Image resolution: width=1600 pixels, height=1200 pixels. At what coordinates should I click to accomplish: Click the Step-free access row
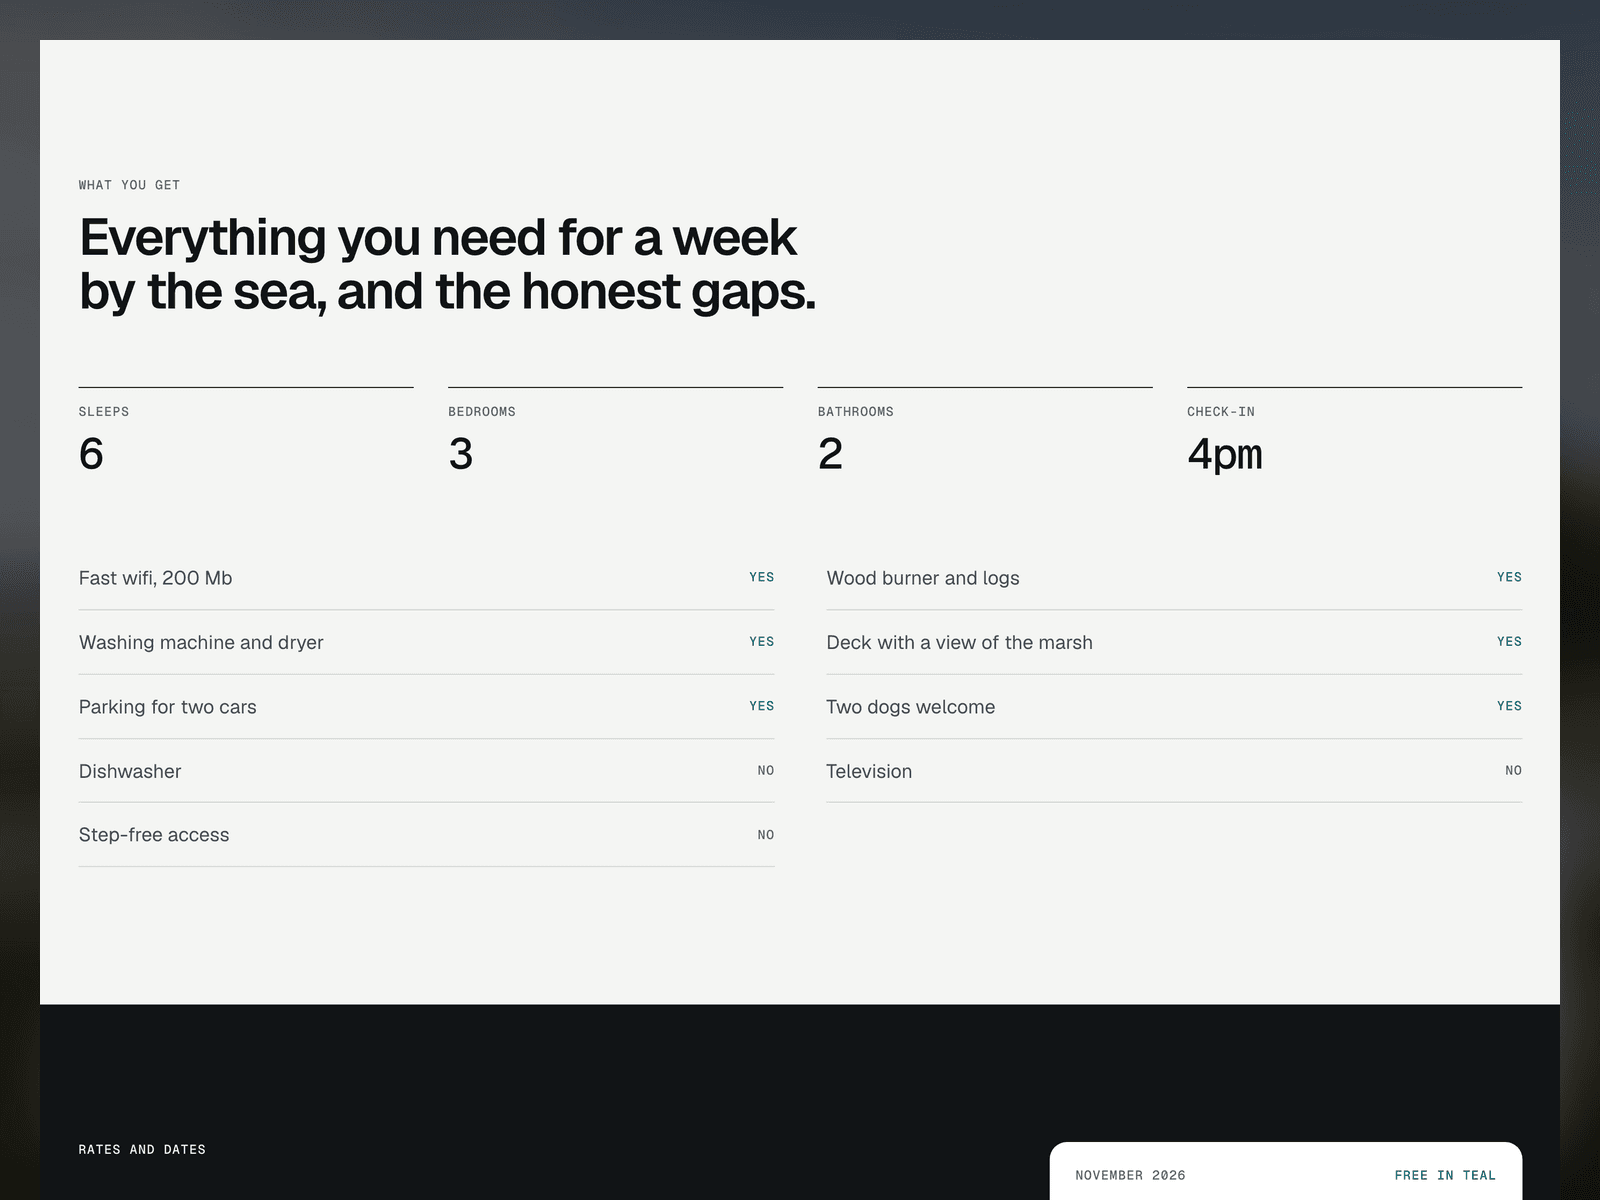426,835
